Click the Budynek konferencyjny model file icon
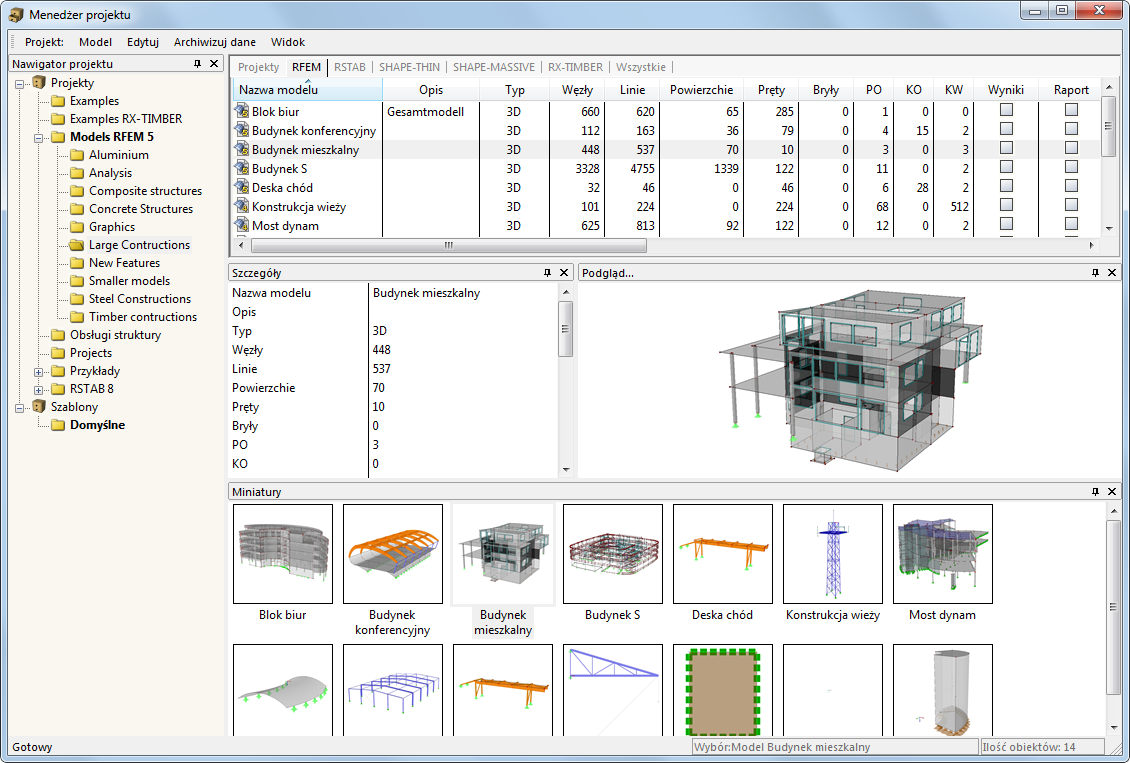 [241, 130]
